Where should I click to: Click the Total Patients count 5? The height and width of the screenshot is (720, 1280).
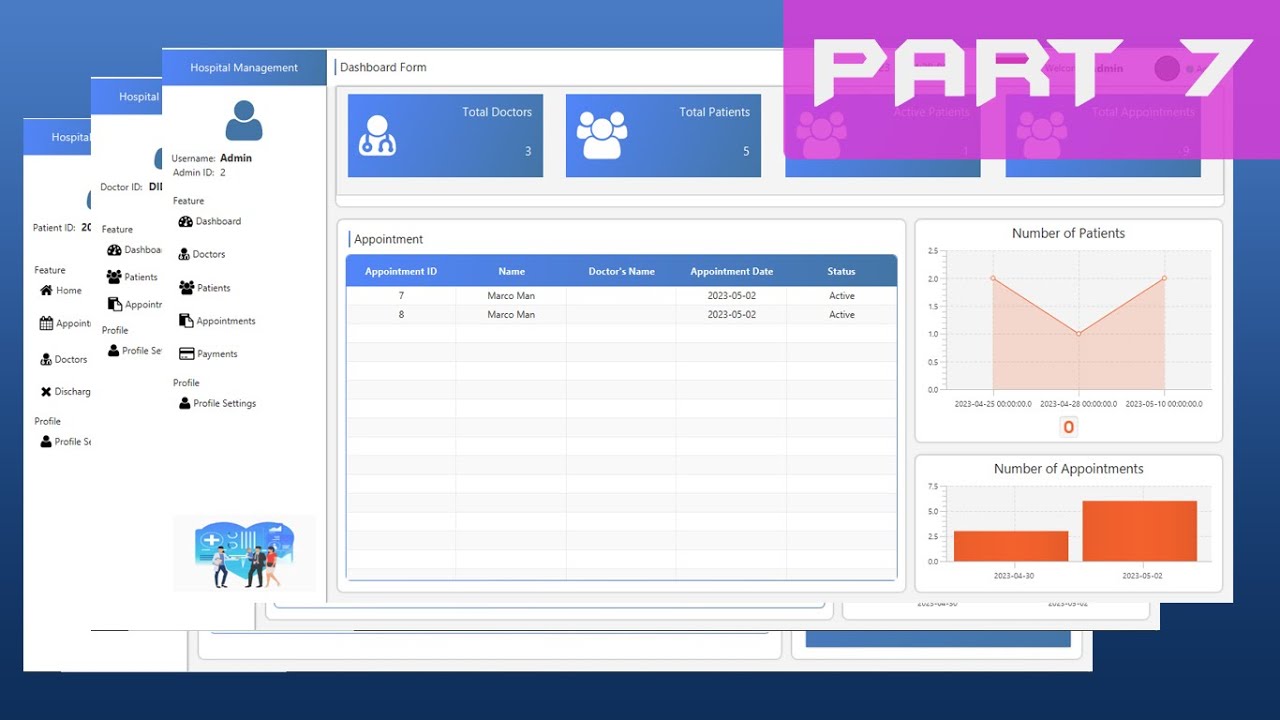click(x=746, y=152)
